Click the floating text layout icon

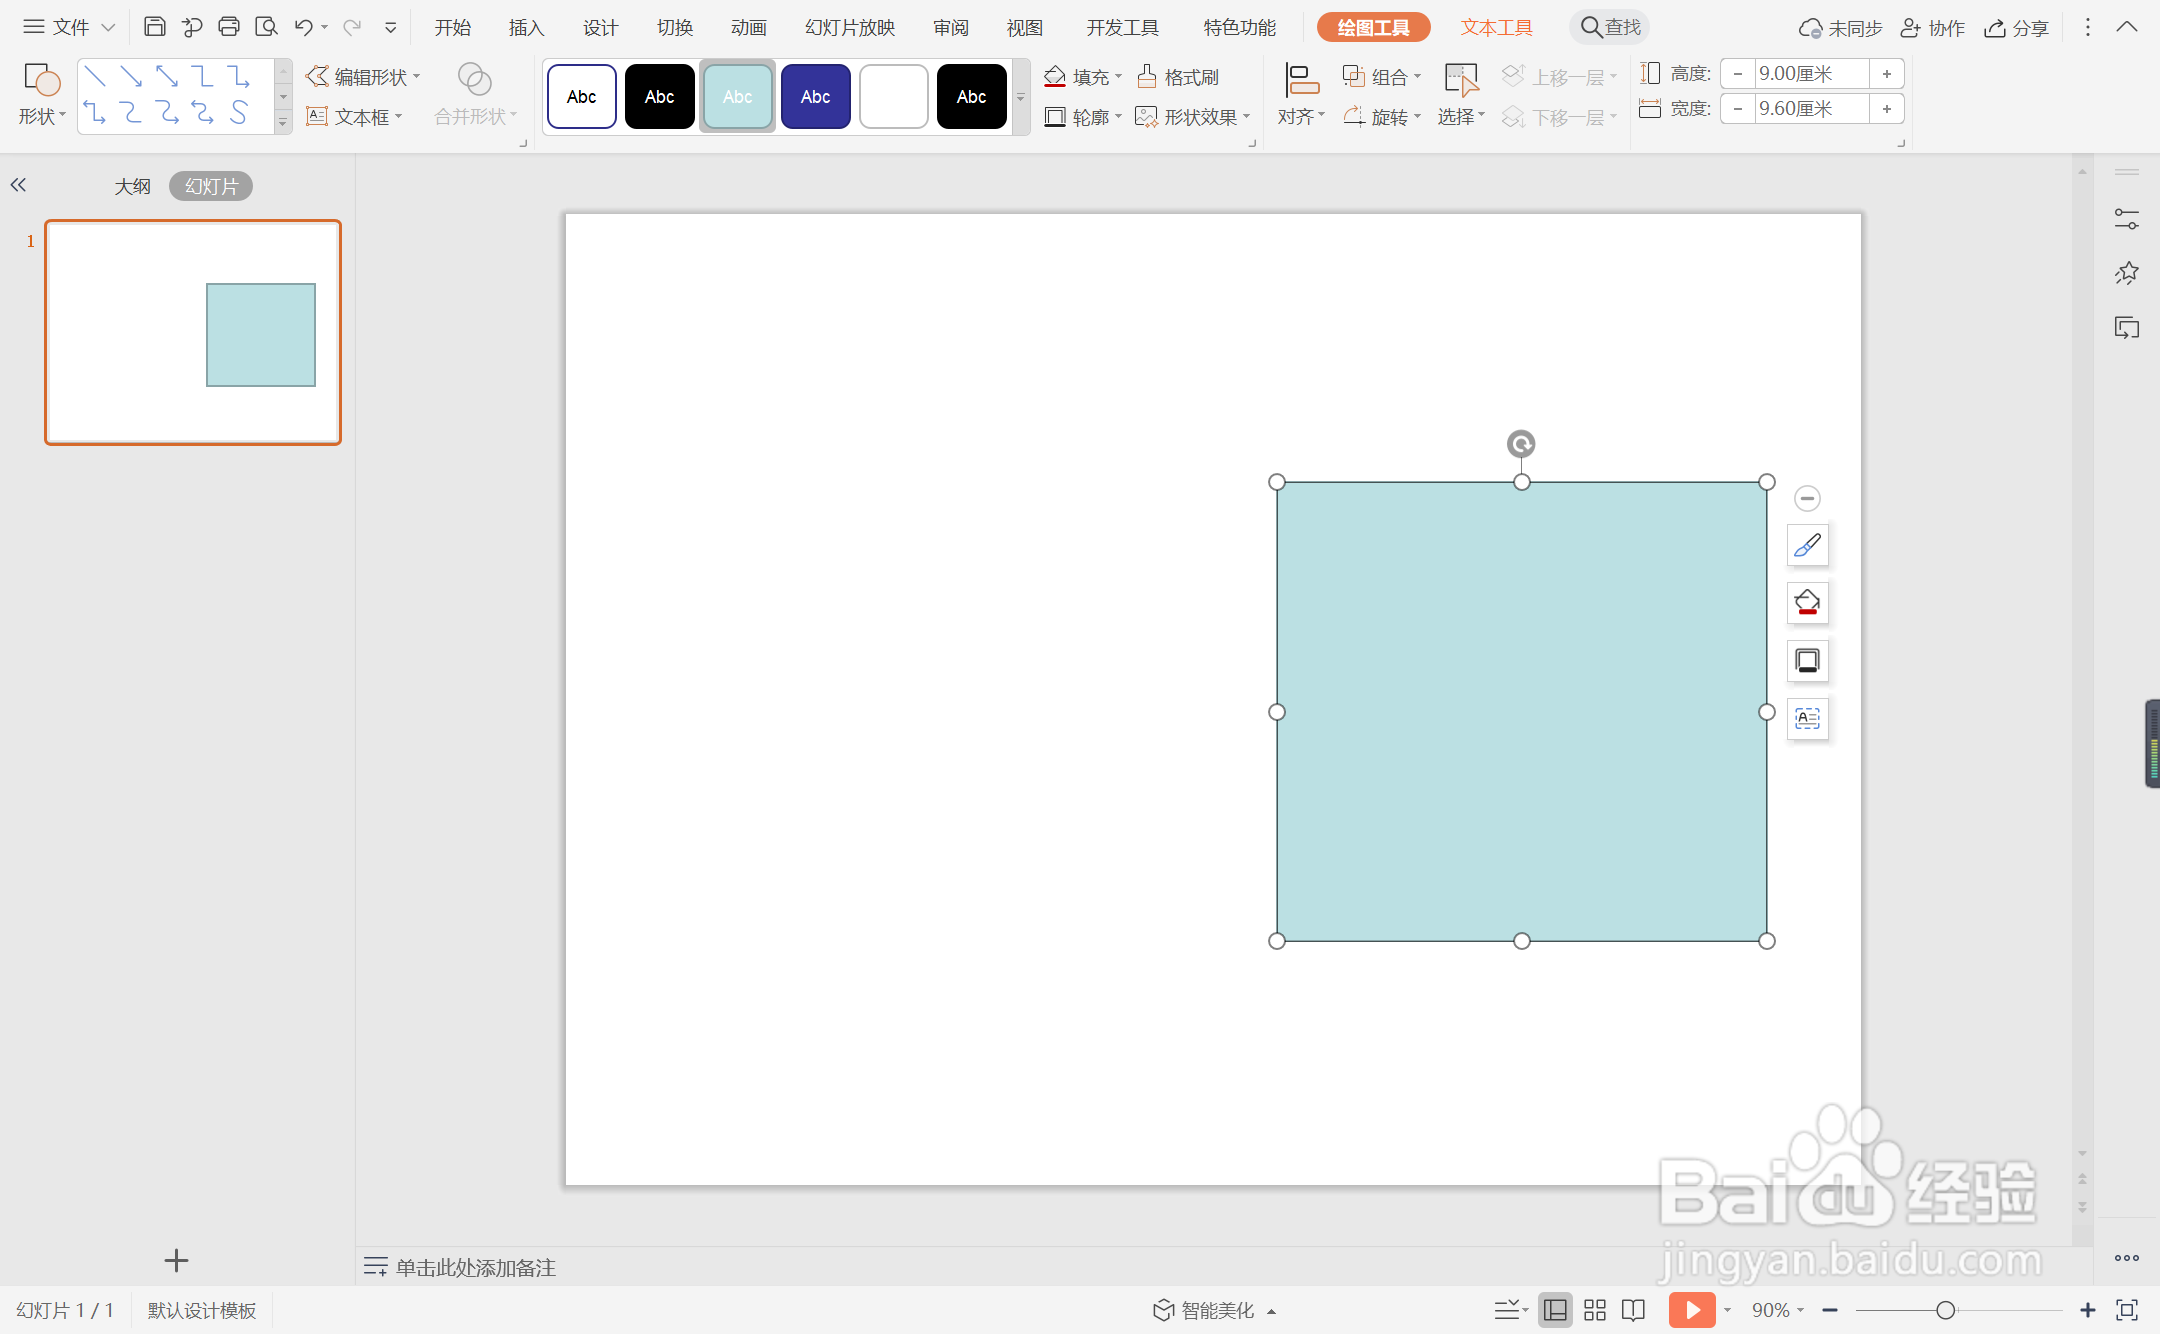(1807, 719)
